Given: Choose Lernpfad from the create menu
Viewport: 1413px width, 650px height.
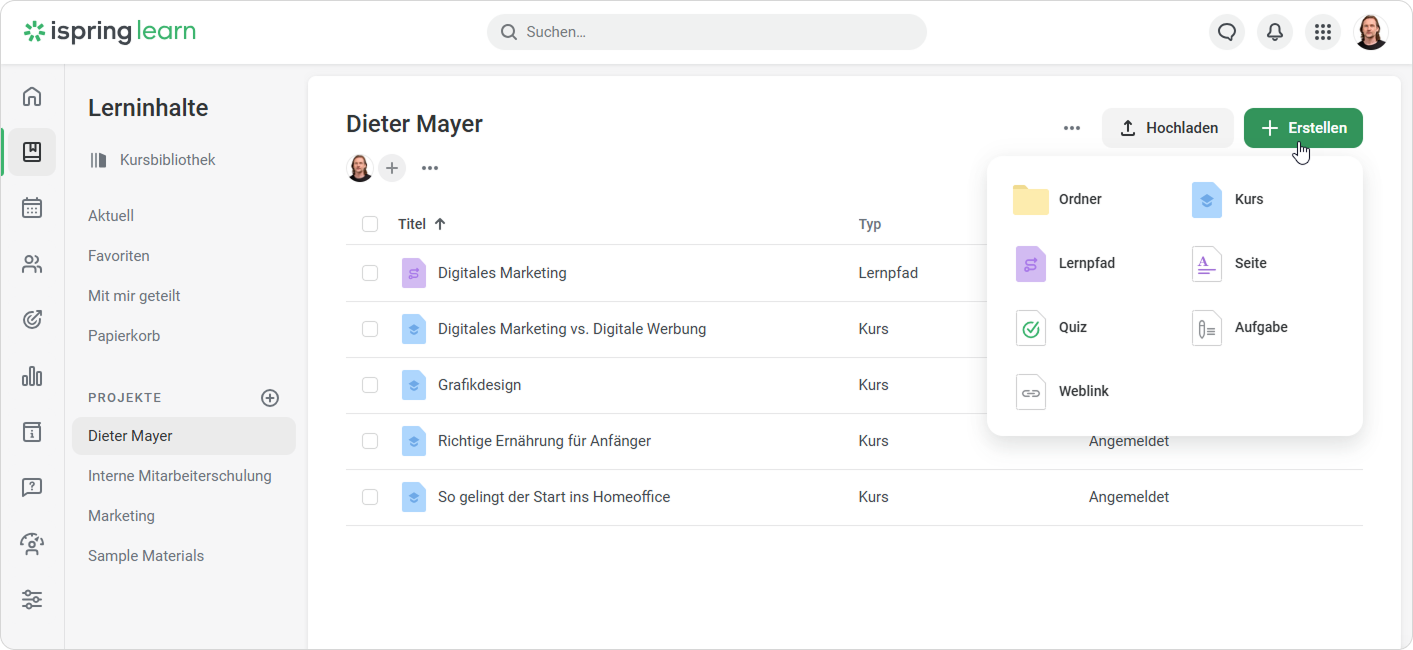Looking at the screenshot, I should (x=1086, y=263).
